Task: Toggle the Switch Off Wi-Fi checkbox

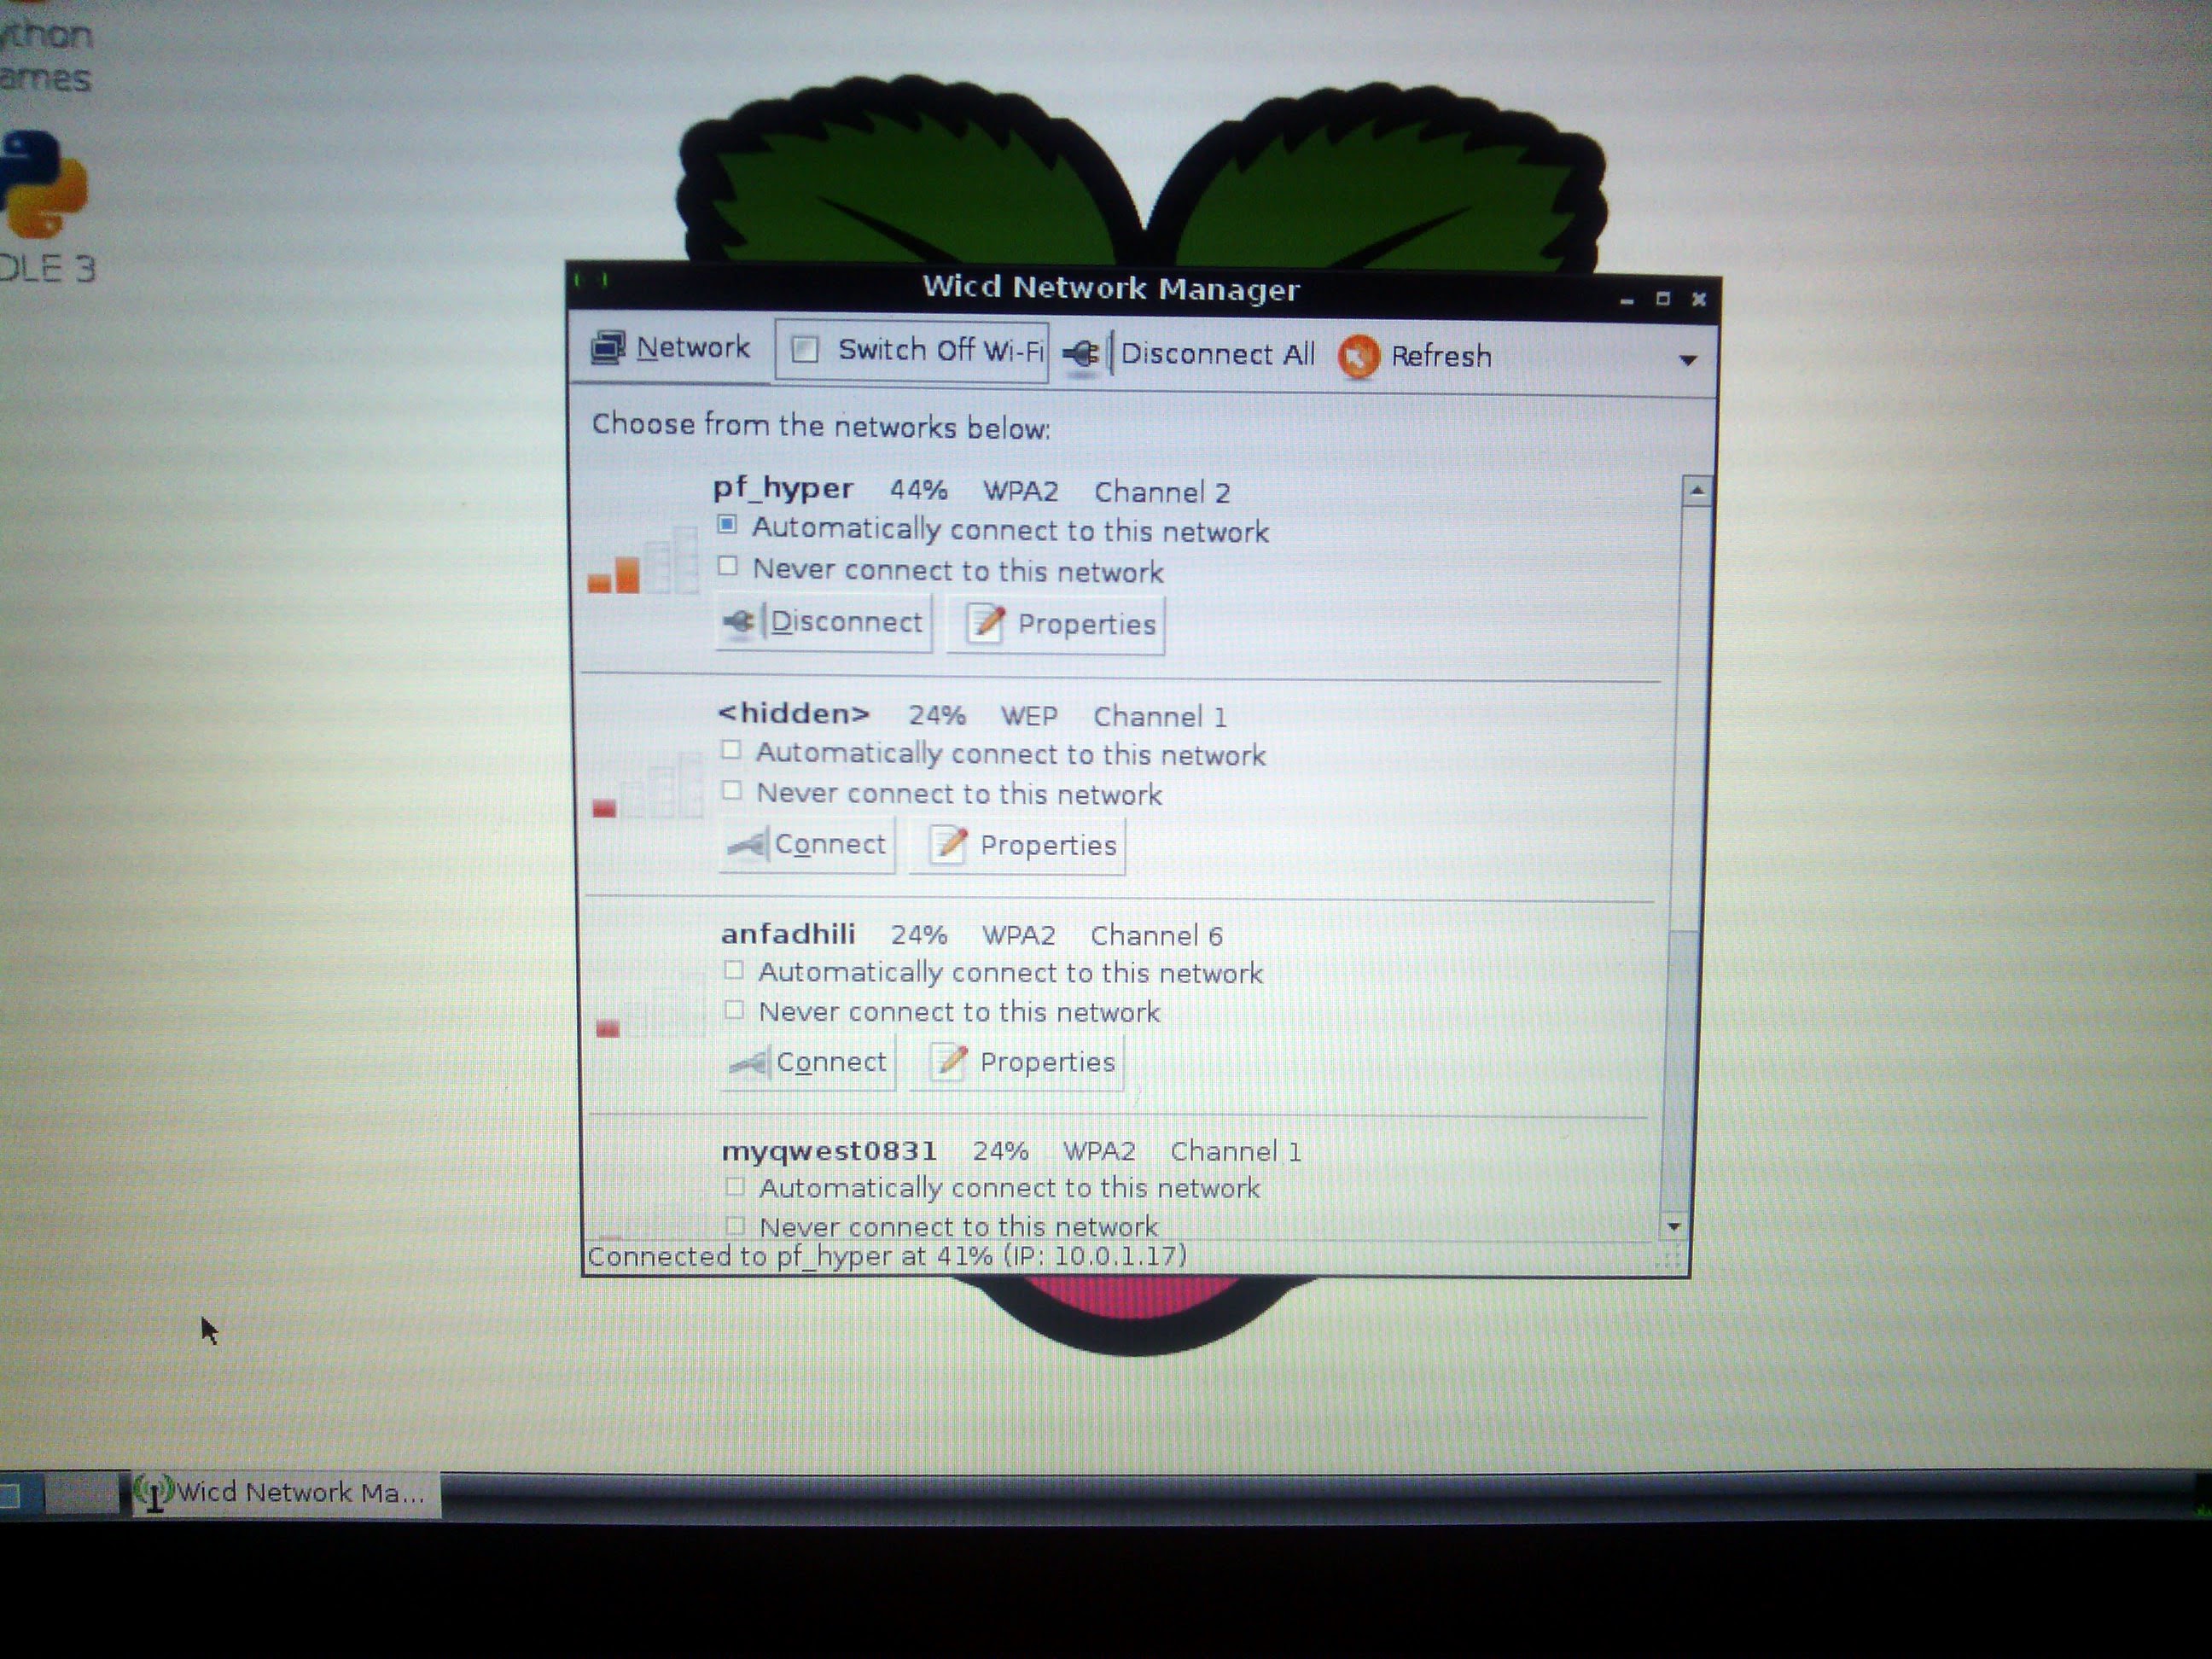Action: click(805, 350)
